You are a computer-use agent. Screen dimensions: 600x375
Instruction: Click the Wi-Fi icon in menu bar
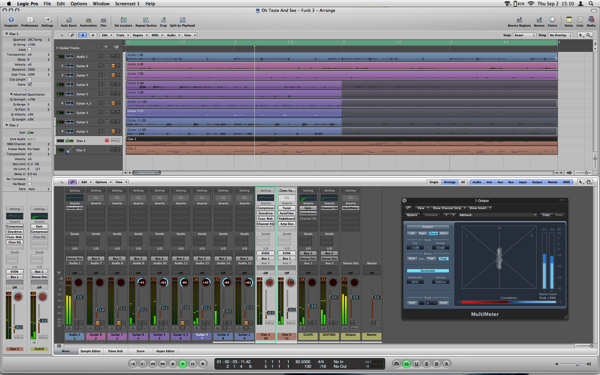tap(531, 3)
